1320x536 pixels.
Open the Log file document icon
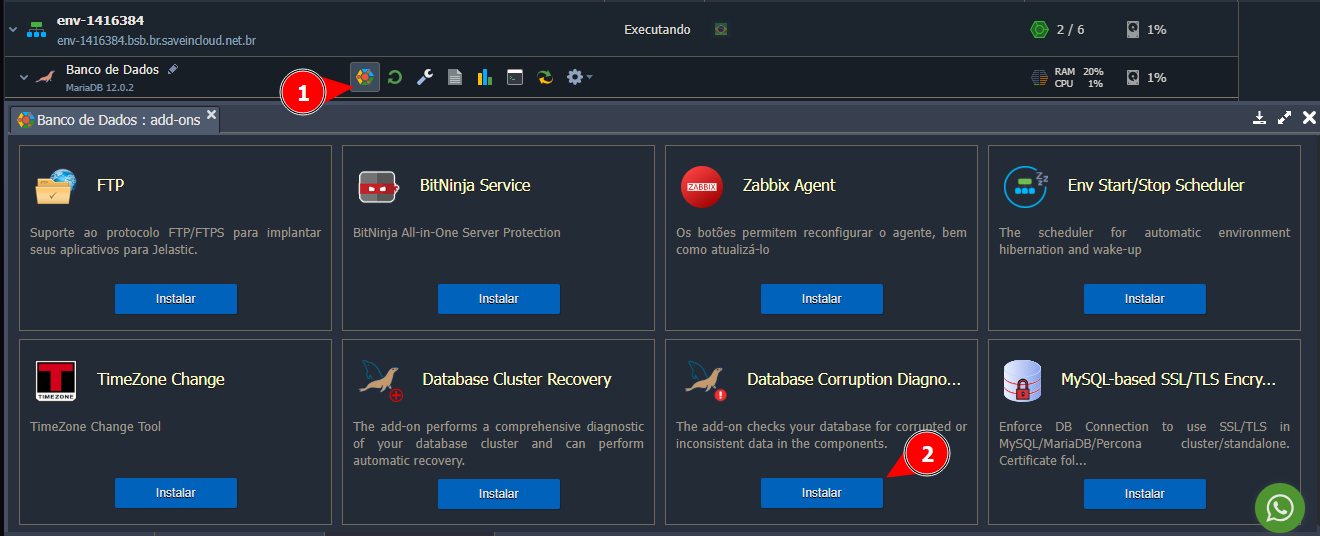click(x=455, y=77)
